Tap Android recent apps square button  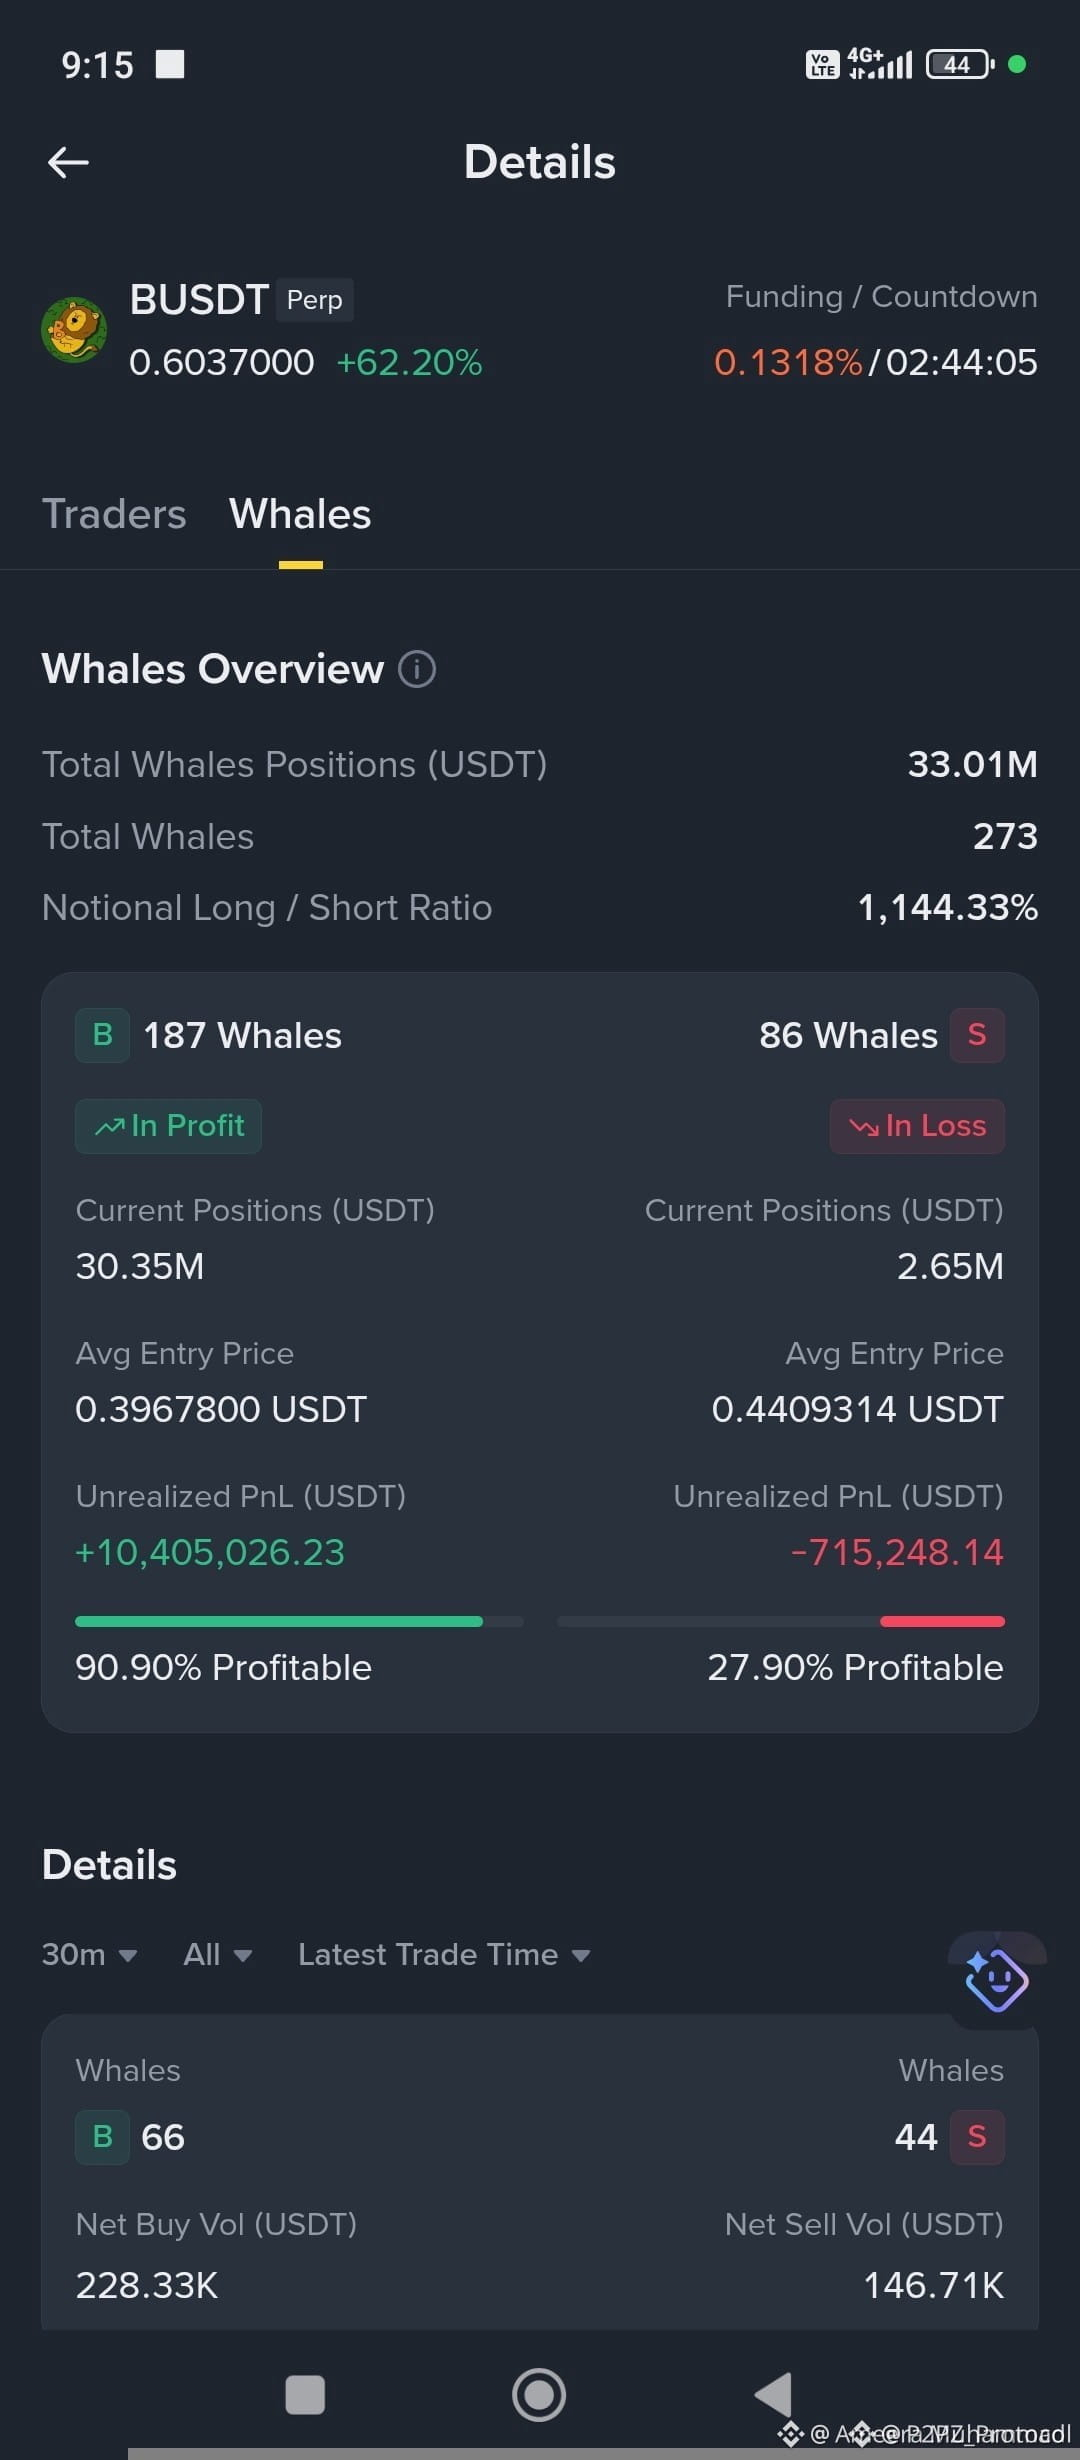click(305, 2395)
